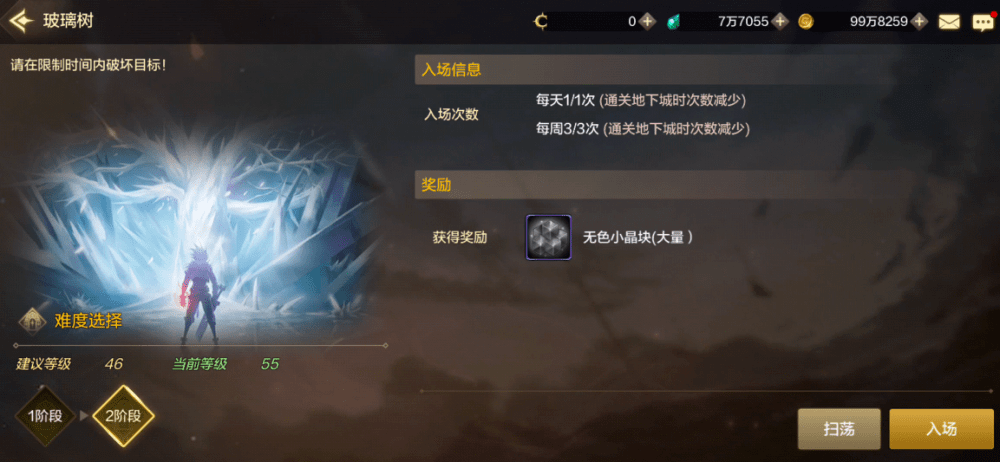Select the 2阶段 difficulty stage

124,417
